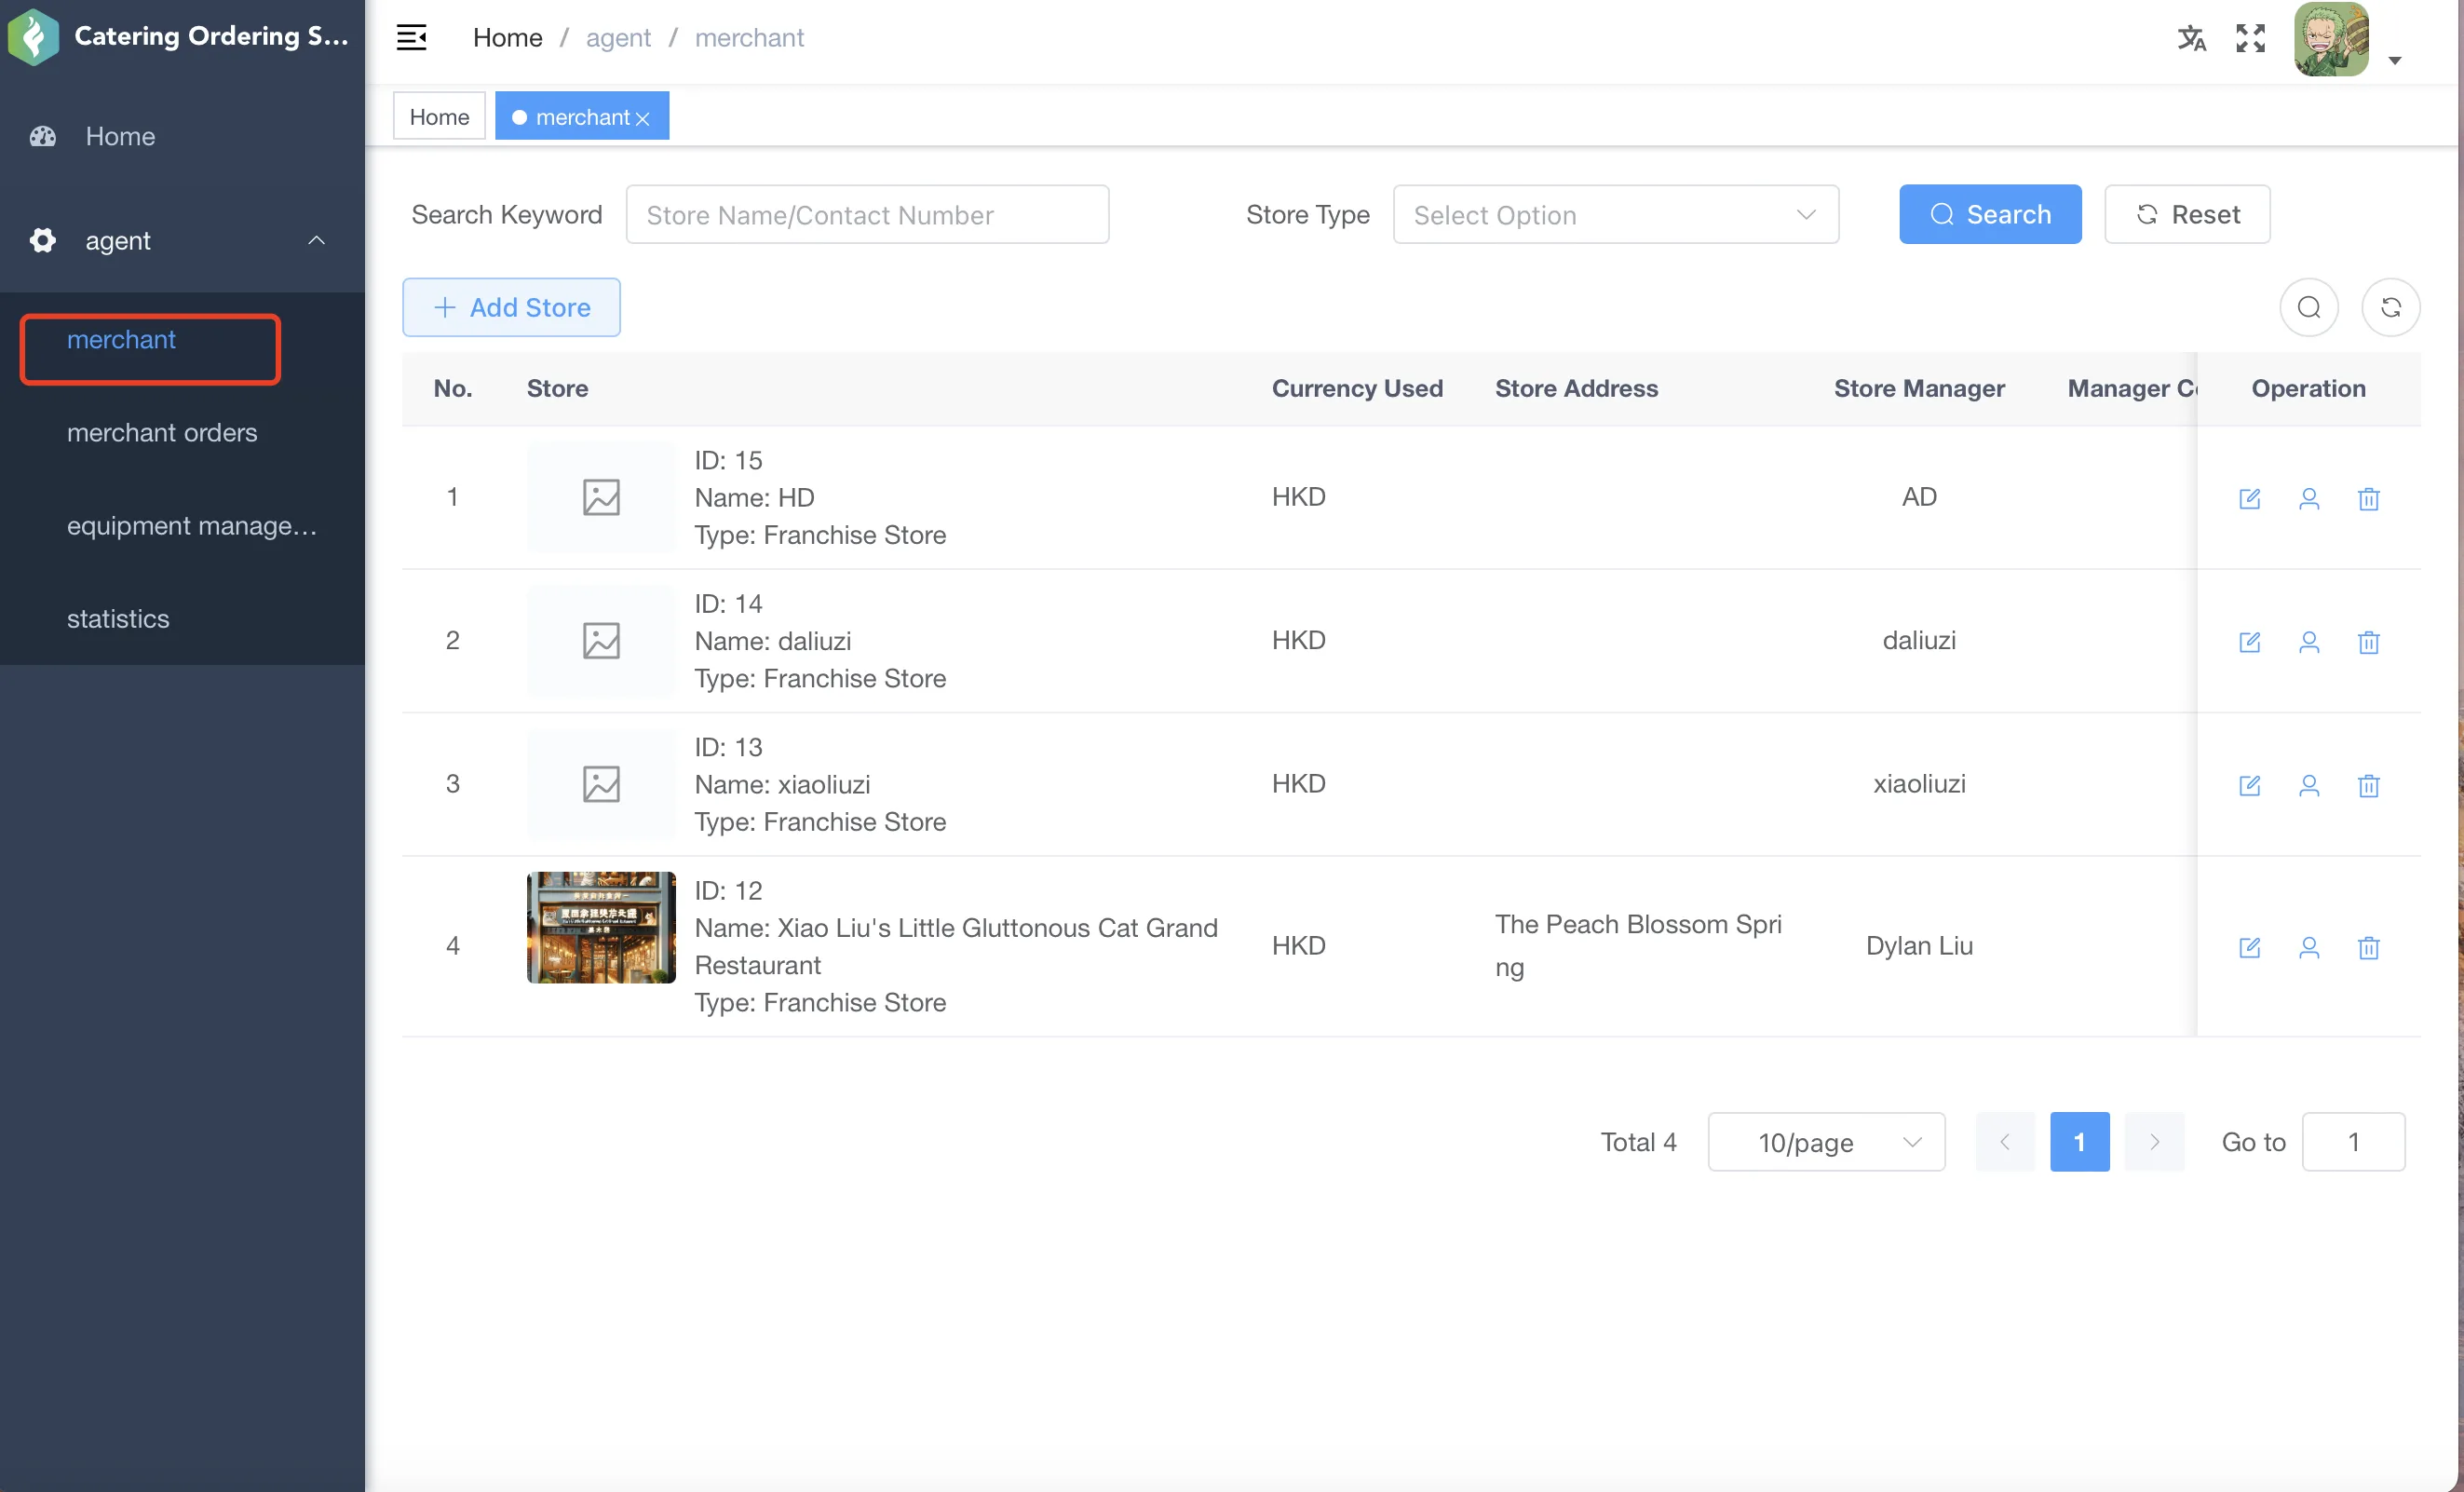Open user settings for HD store
The height and width of the screenshot is (1492, 2464).
pyautogui.click(x=2308, y=498)
